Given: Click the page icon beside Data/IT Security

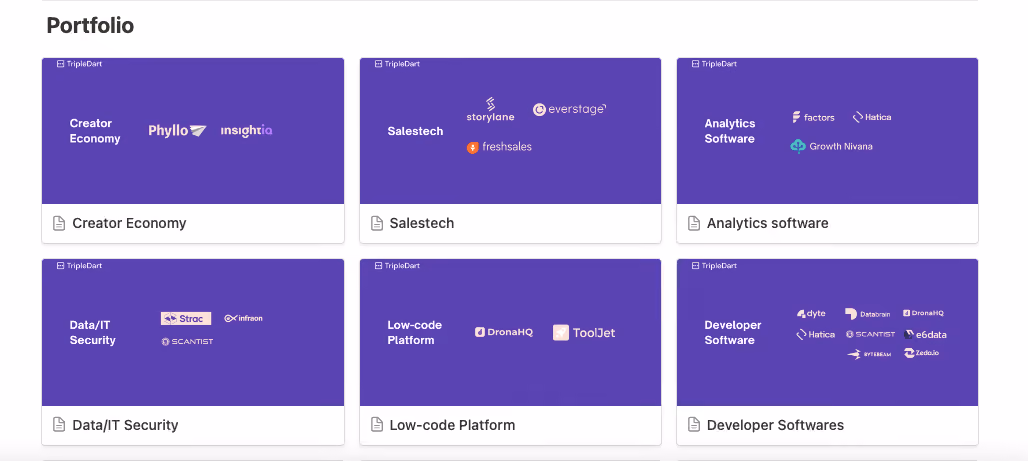Looking at the screenshot, I should [59, 425].
